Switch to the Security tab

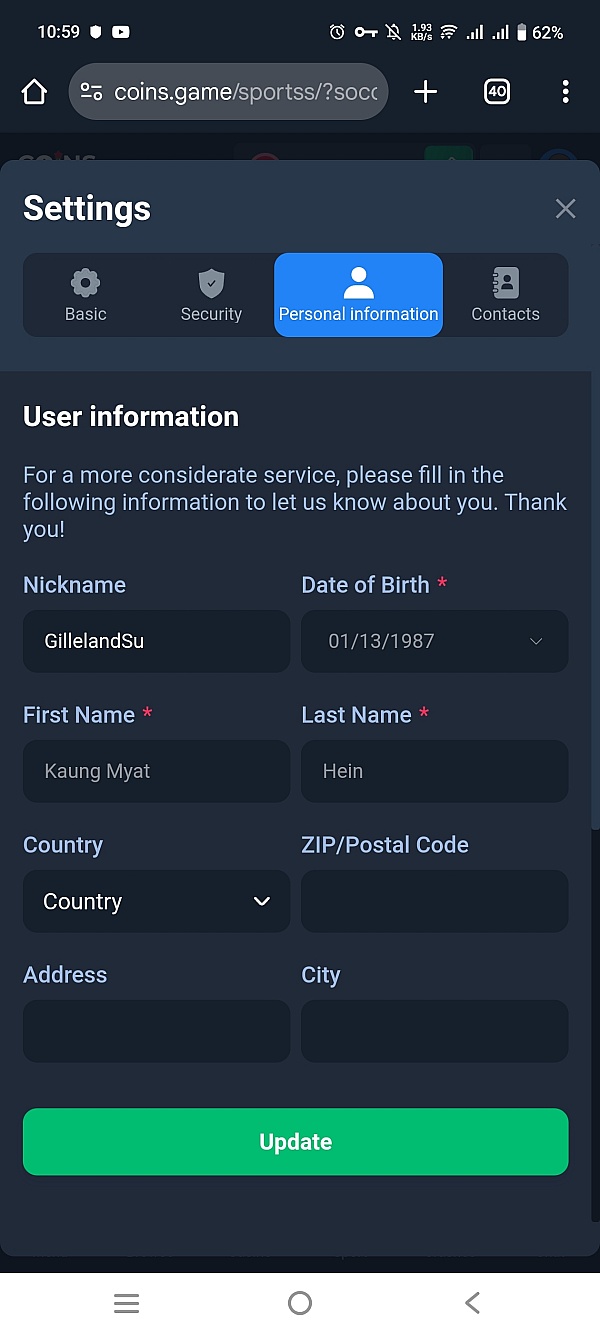coord(211,295)
